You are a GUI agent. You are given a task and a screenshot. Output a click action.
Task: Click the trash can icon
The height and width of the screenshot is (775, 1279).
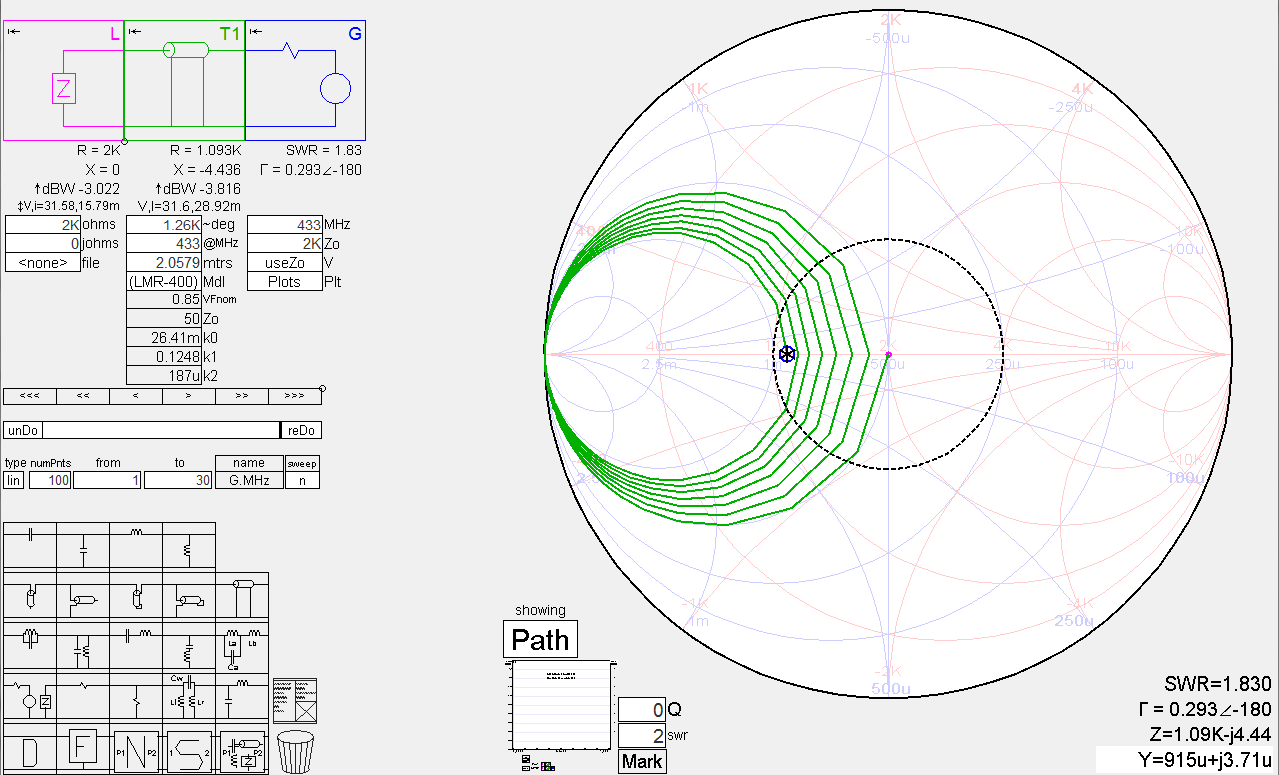(x=296, y=752)
